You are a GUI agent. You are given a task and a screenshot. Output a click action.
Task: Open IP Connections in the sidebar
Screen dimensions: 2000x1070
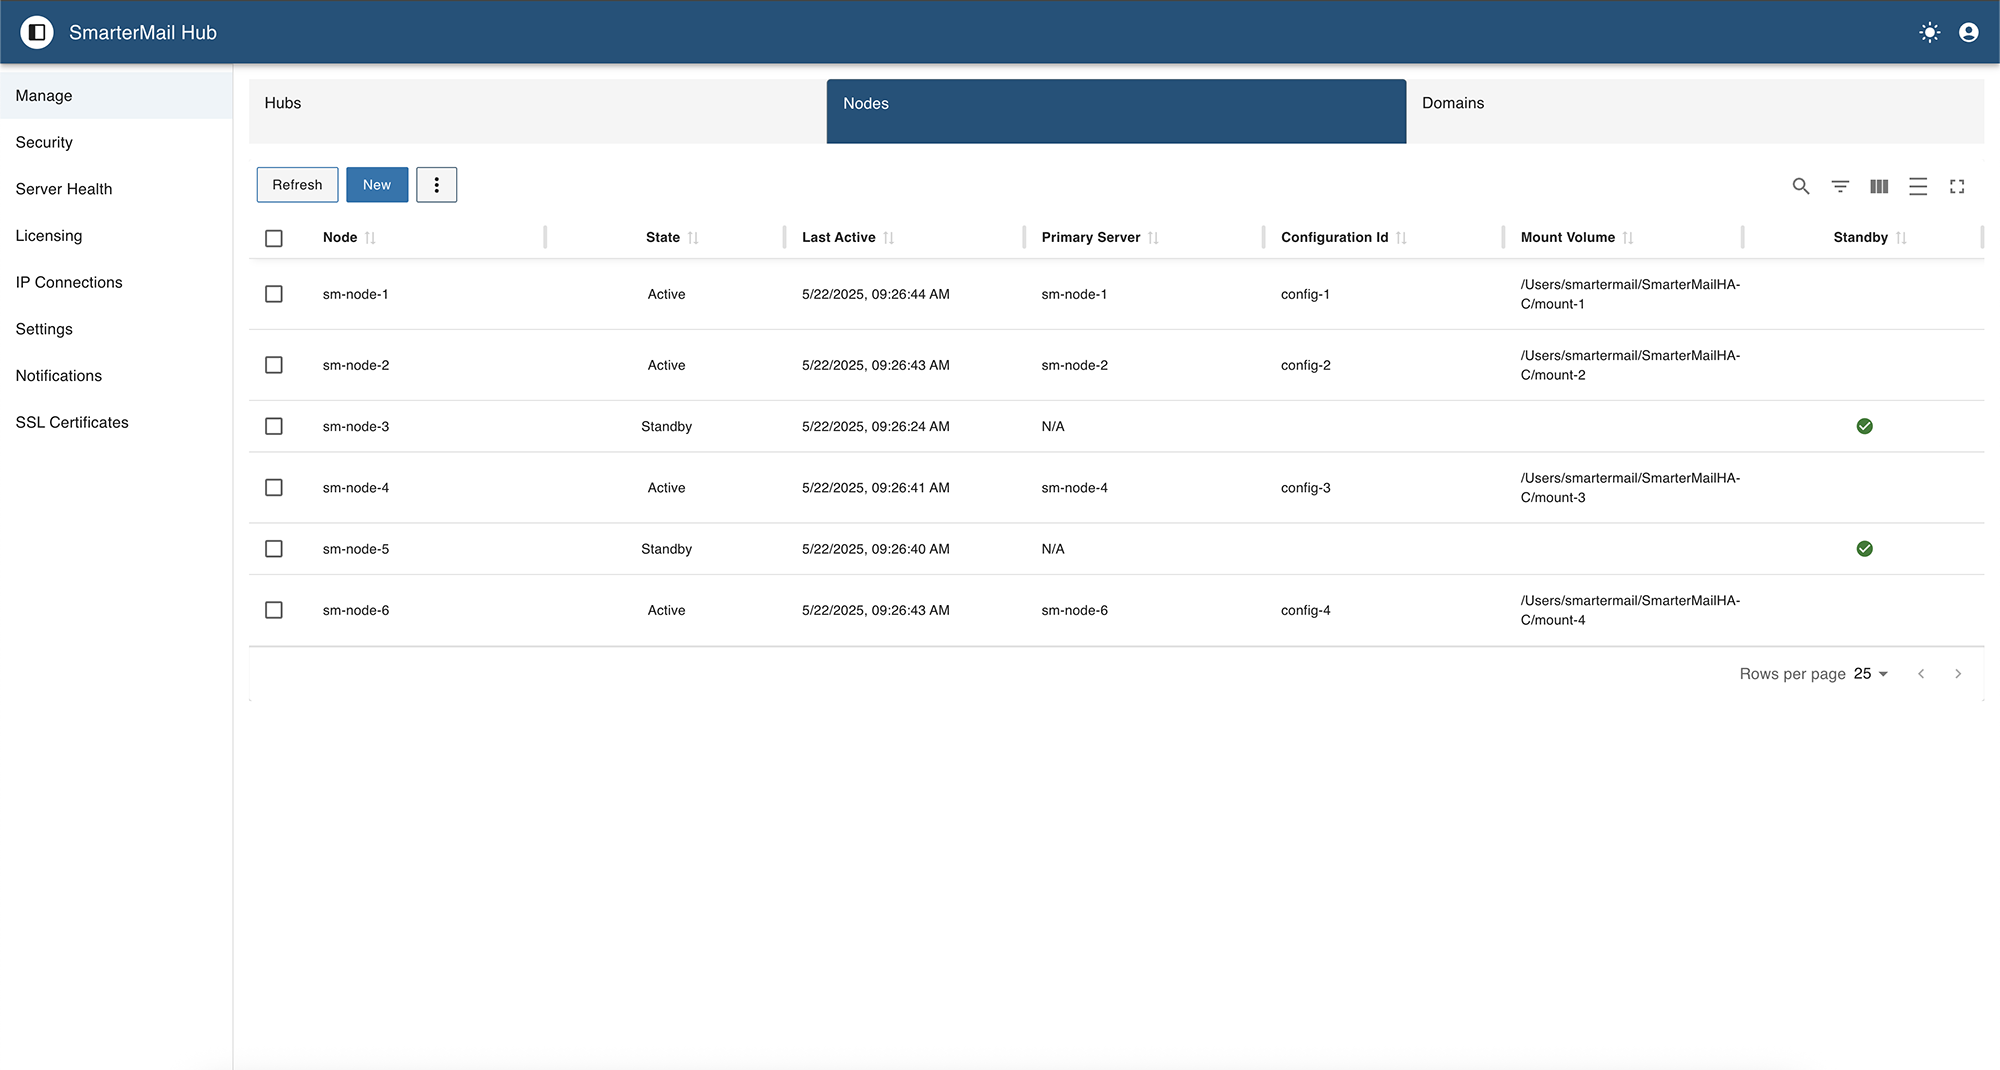click(x=116, y=282)
